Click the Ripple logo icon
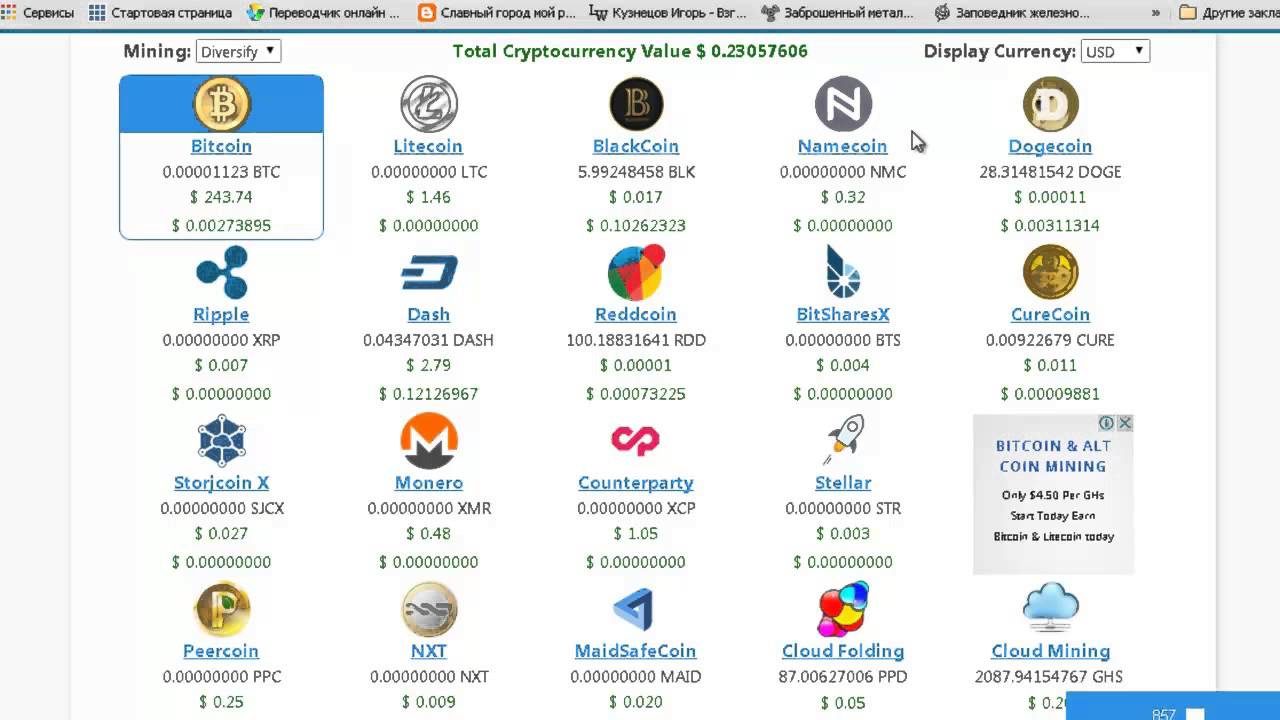 coord(221,272)
